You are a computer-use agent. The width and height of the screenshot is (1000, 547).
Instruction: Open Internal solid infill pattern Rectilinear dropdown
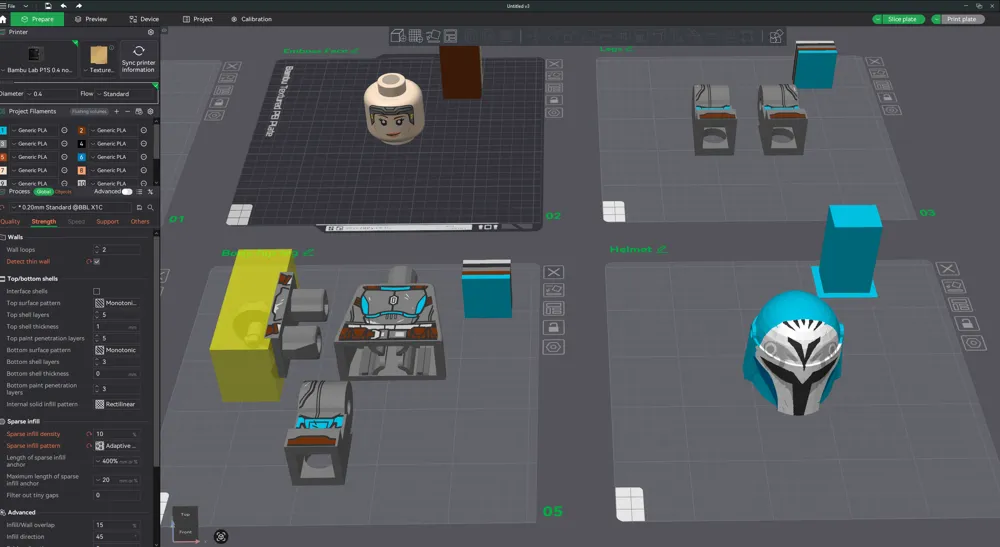[116, 404]
